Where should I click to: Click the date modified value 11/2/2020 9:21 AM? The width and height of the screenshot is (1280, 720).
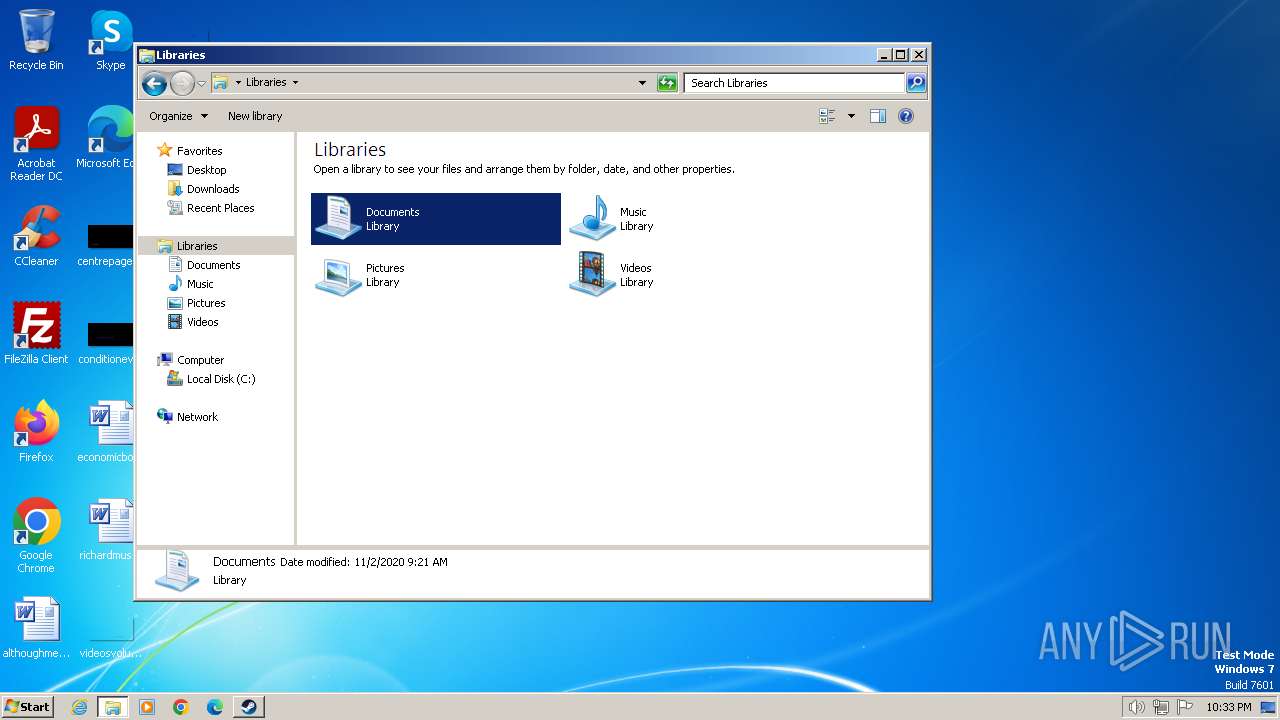(x=401, y=562)
